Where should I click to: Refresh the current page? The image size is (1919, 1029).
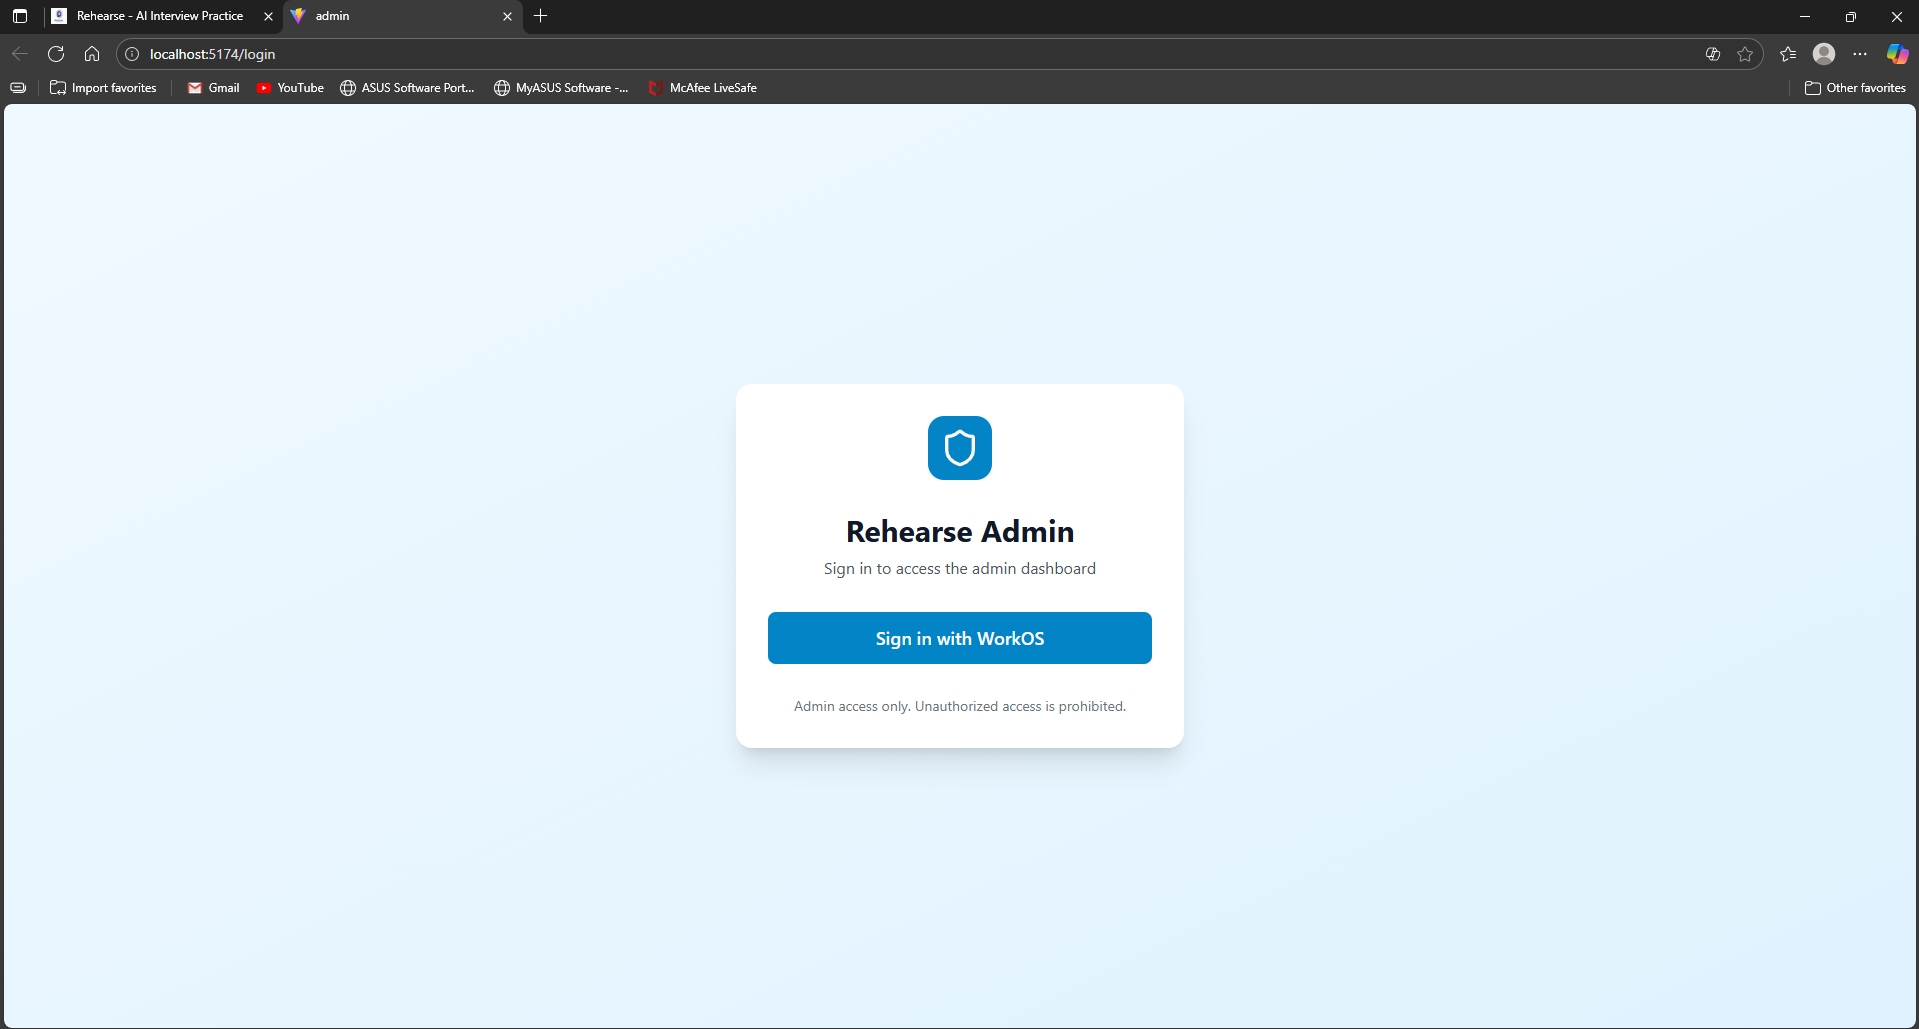click(x=56, y=54)
